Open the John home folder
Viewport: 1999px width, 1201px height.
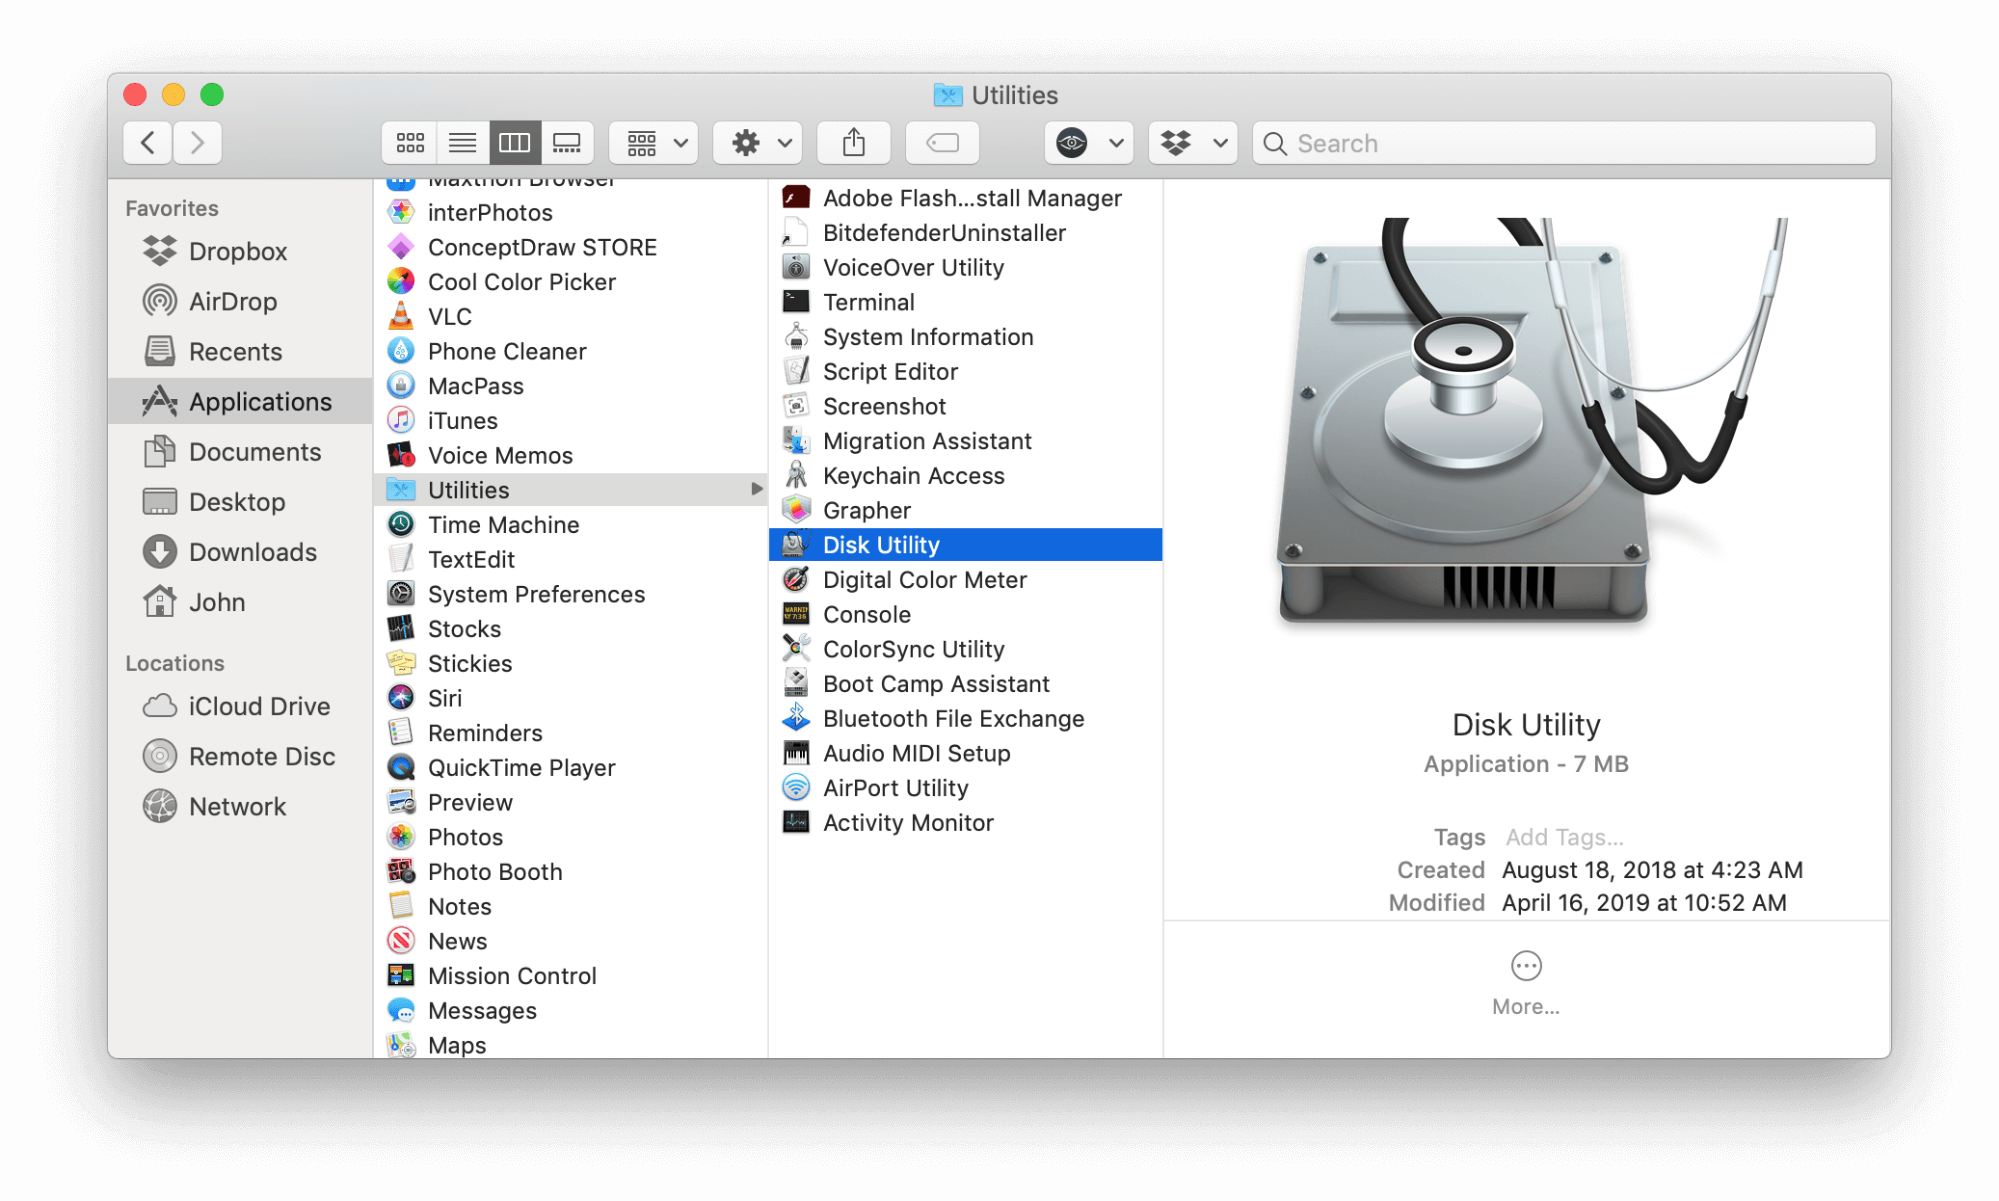(240, 602)
